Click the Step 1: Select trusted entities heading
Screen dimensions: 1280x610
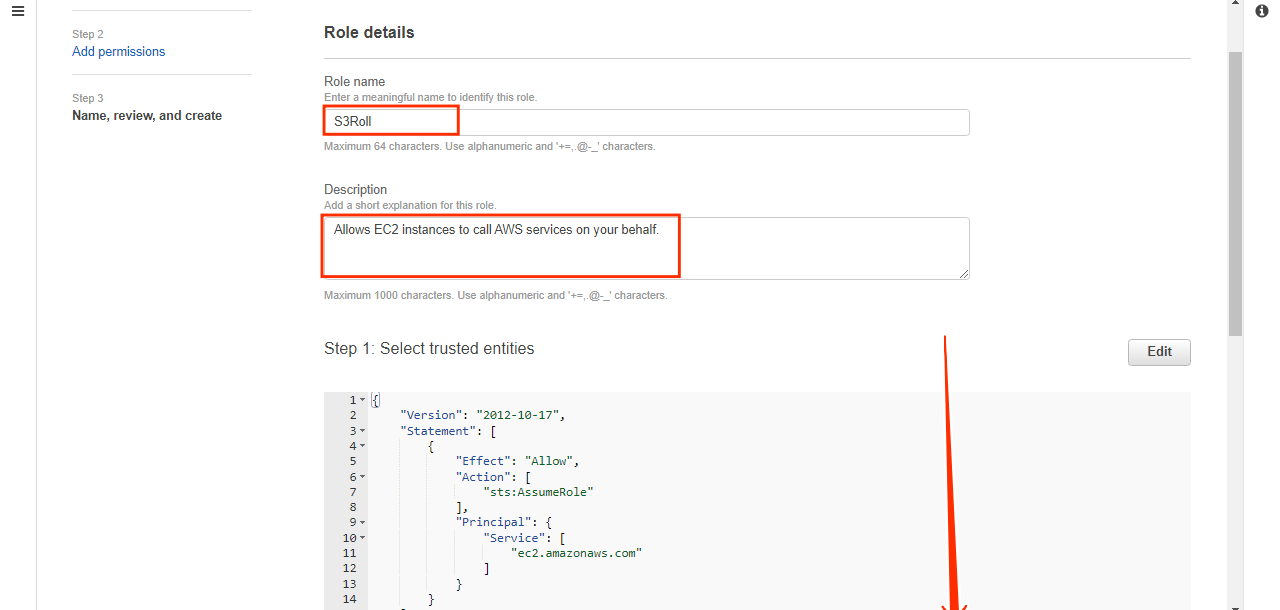pyautogui.click(x=429, y=348)
